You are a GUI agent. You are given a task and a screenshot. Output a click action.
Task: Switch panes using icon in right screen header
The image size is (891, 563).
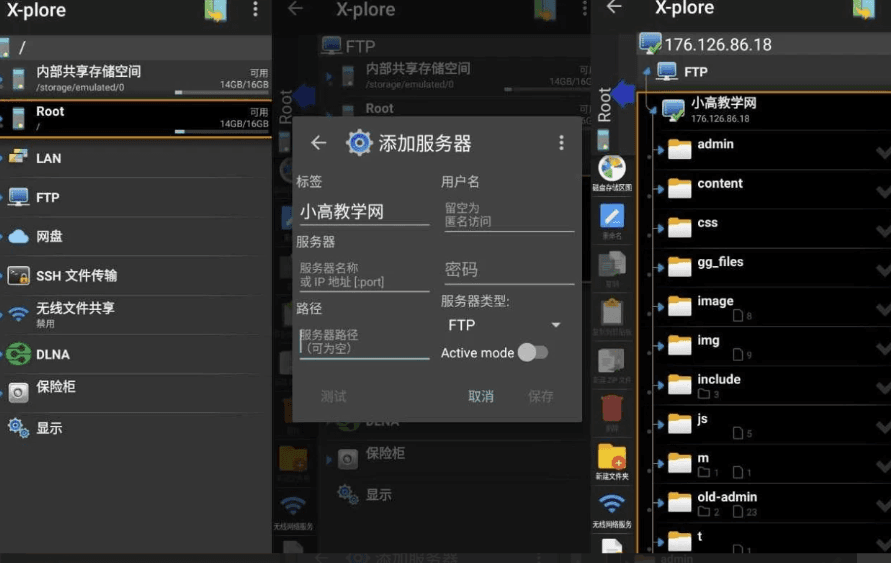(x=864, y=9)
